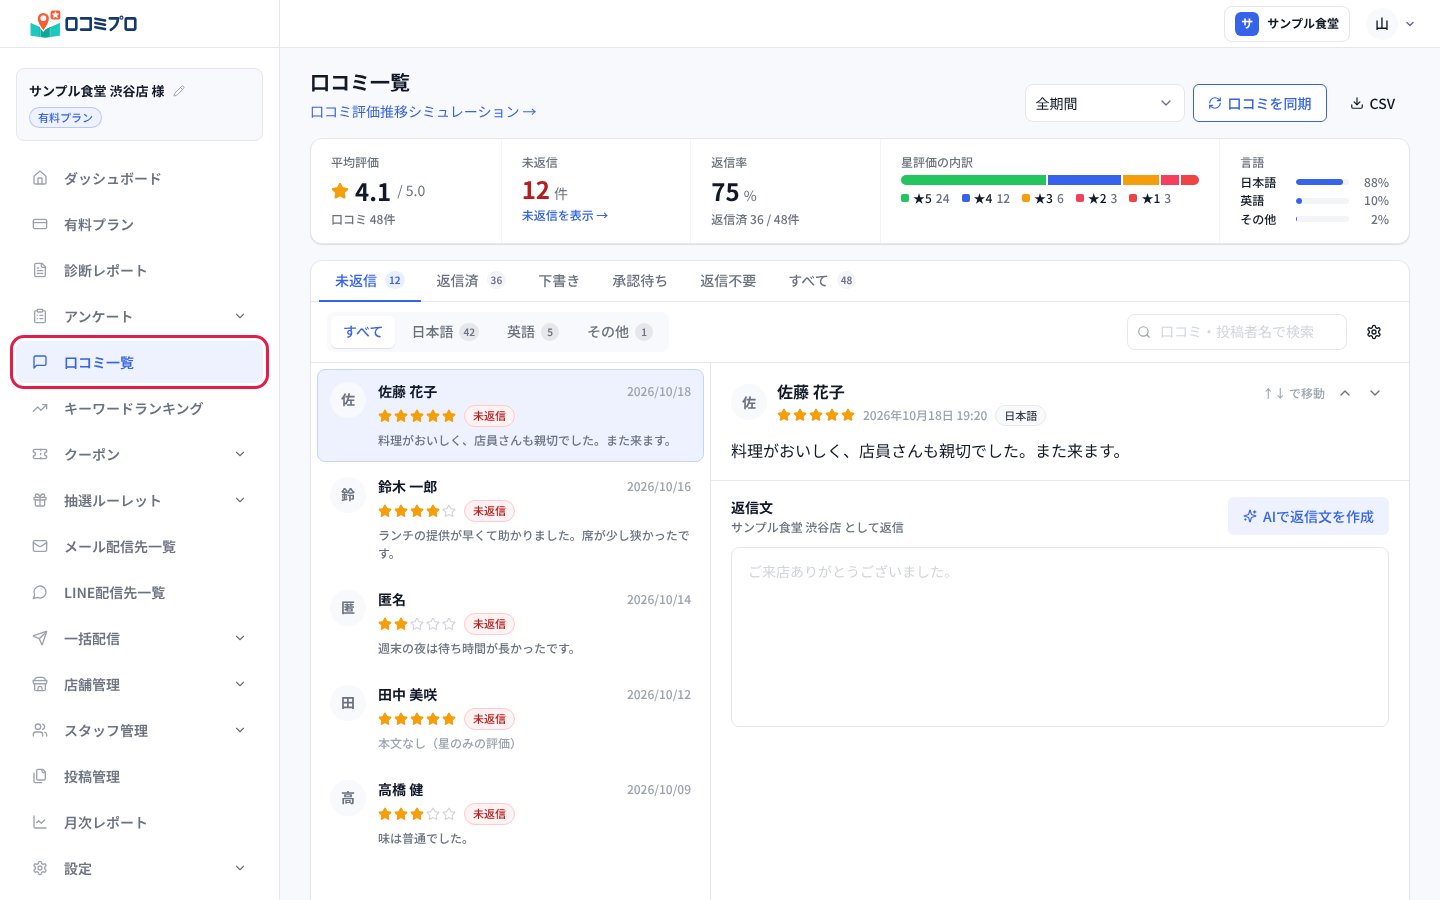Go to previous review with up chevron
This screenshot has height=900, width=1440.
[x=1345, y=393]
